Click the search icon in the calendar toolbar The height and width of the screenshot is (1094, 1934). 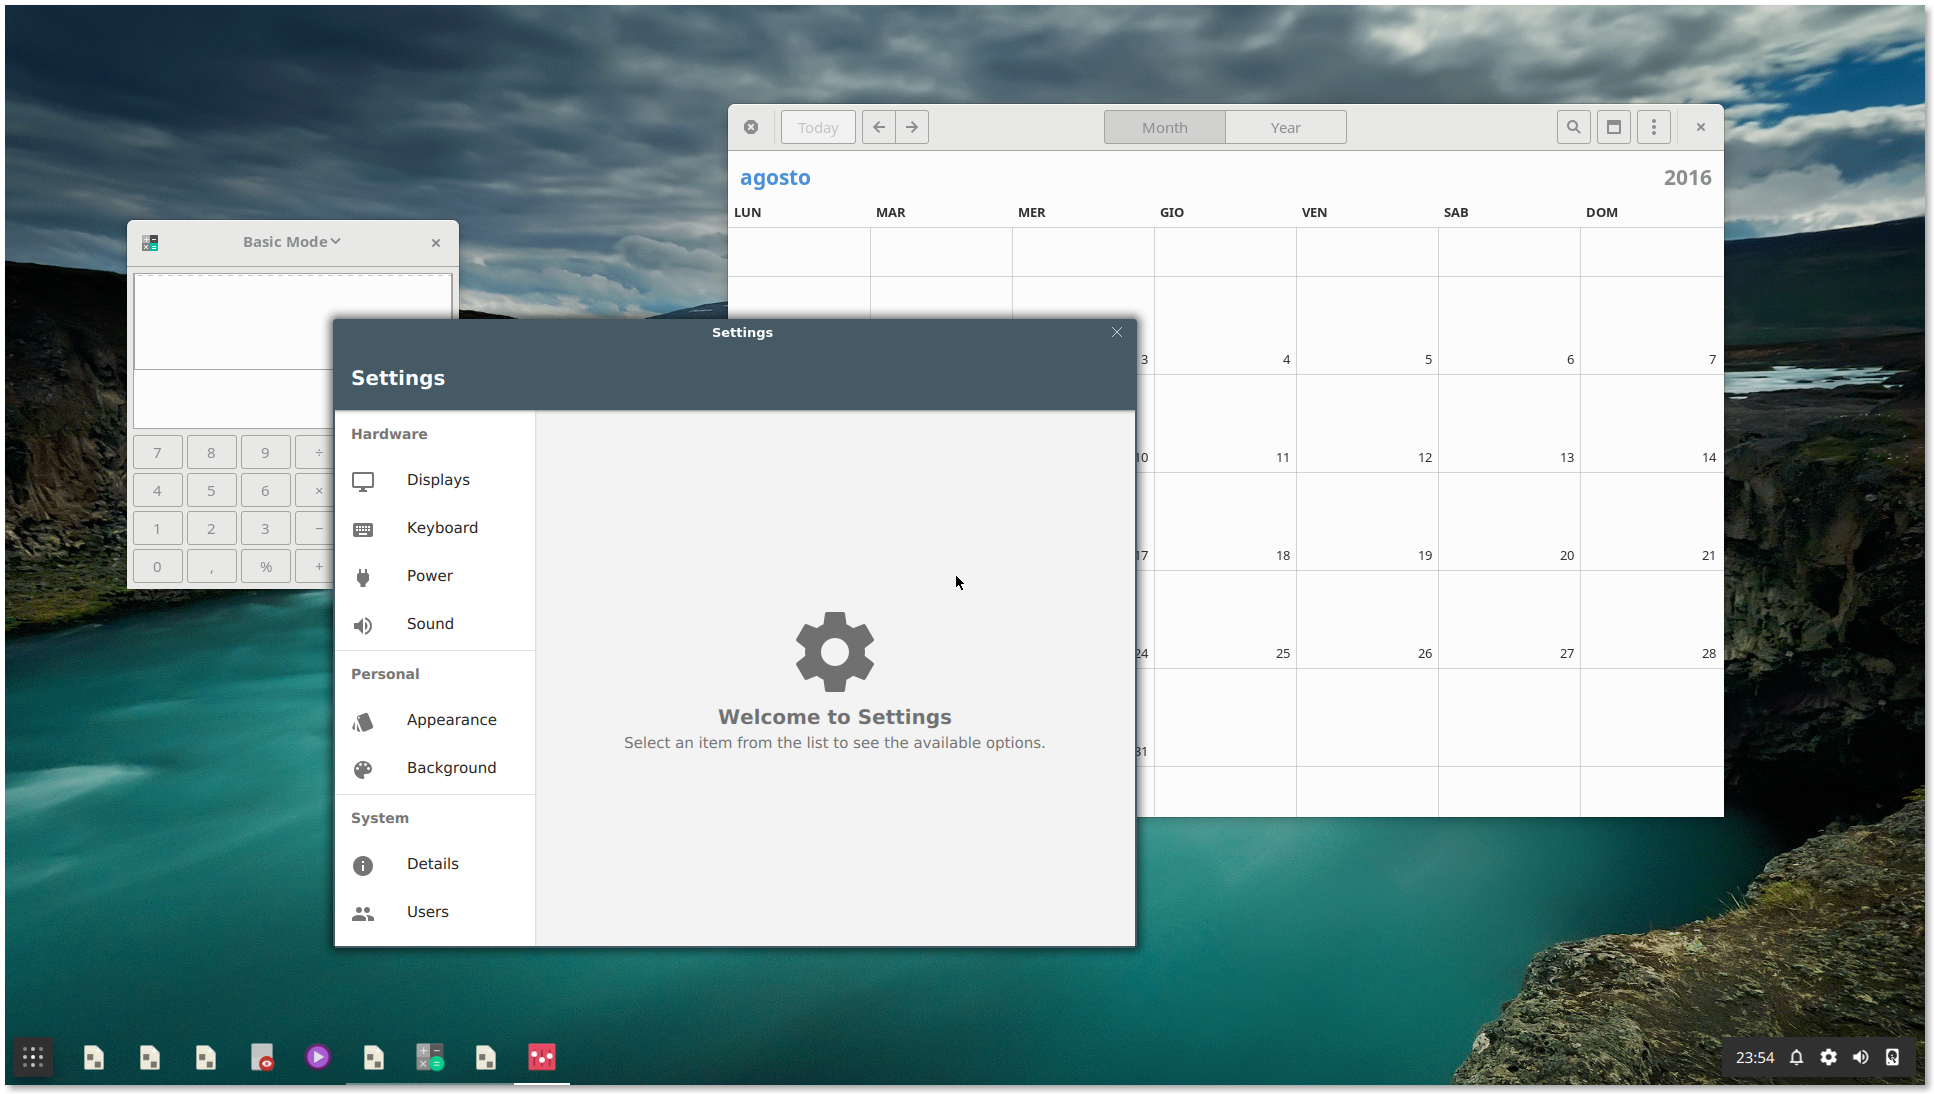[x=1573, y=127]
